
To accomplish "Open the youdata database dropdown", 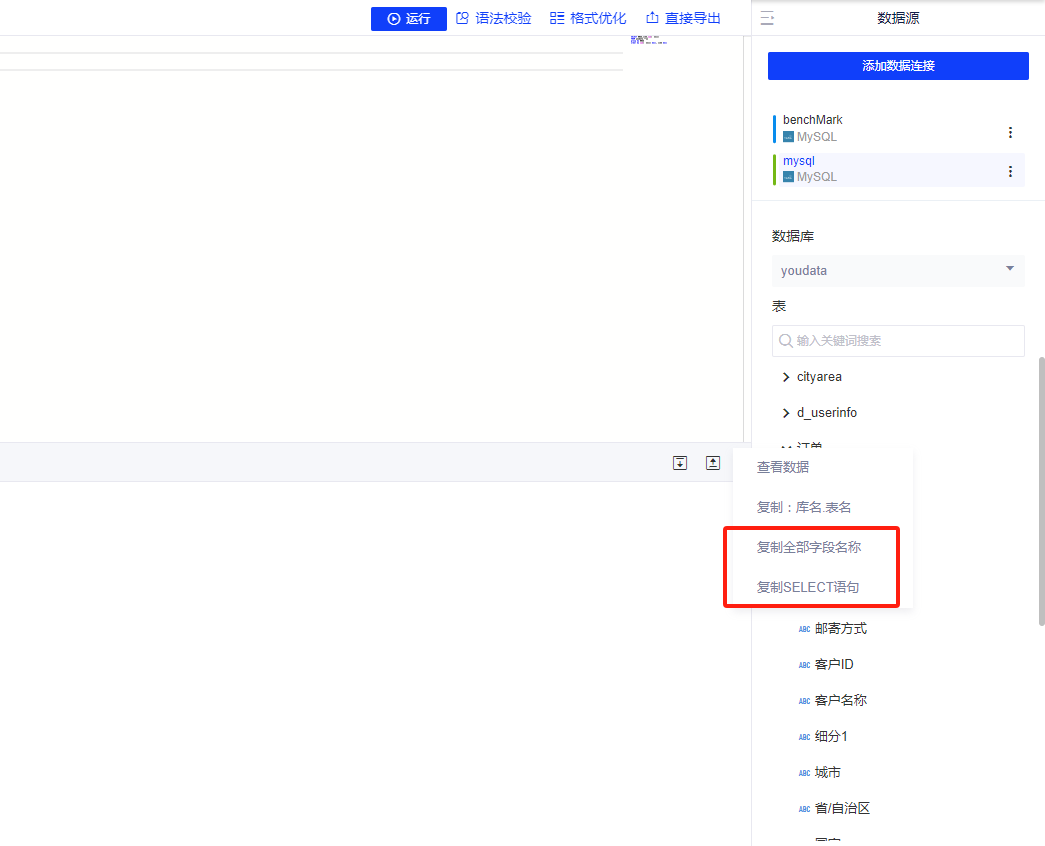I will [x=898, y=270].
